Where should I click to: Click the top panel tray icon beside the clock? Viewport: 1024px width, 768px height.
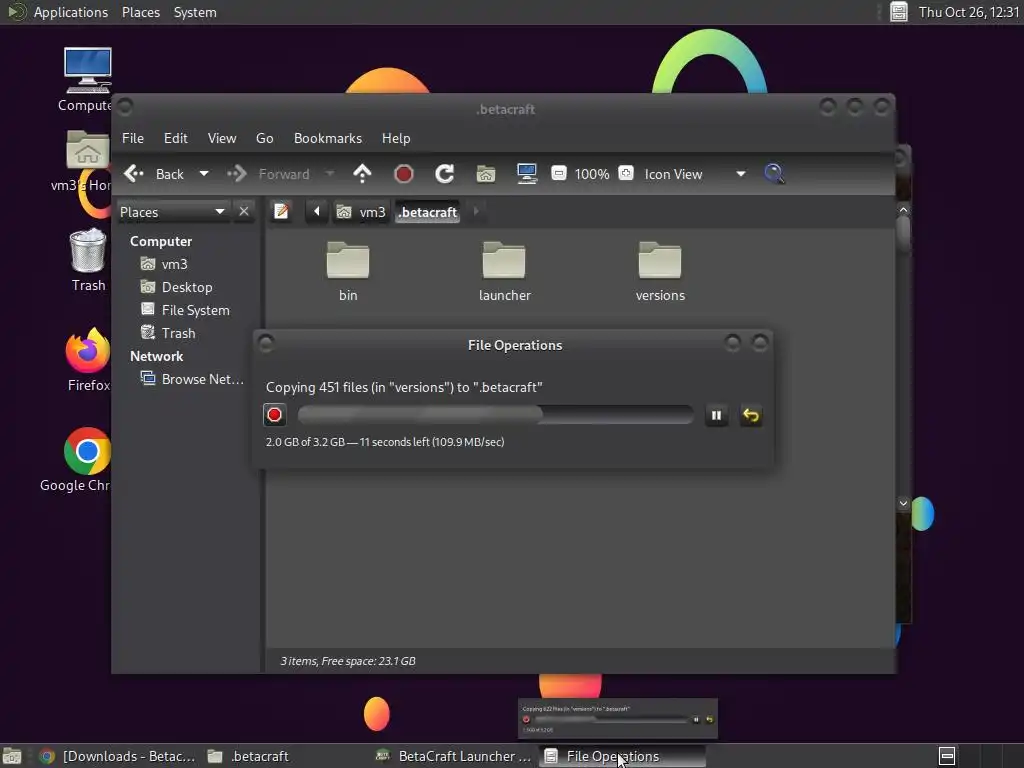[x=899, y=12]
